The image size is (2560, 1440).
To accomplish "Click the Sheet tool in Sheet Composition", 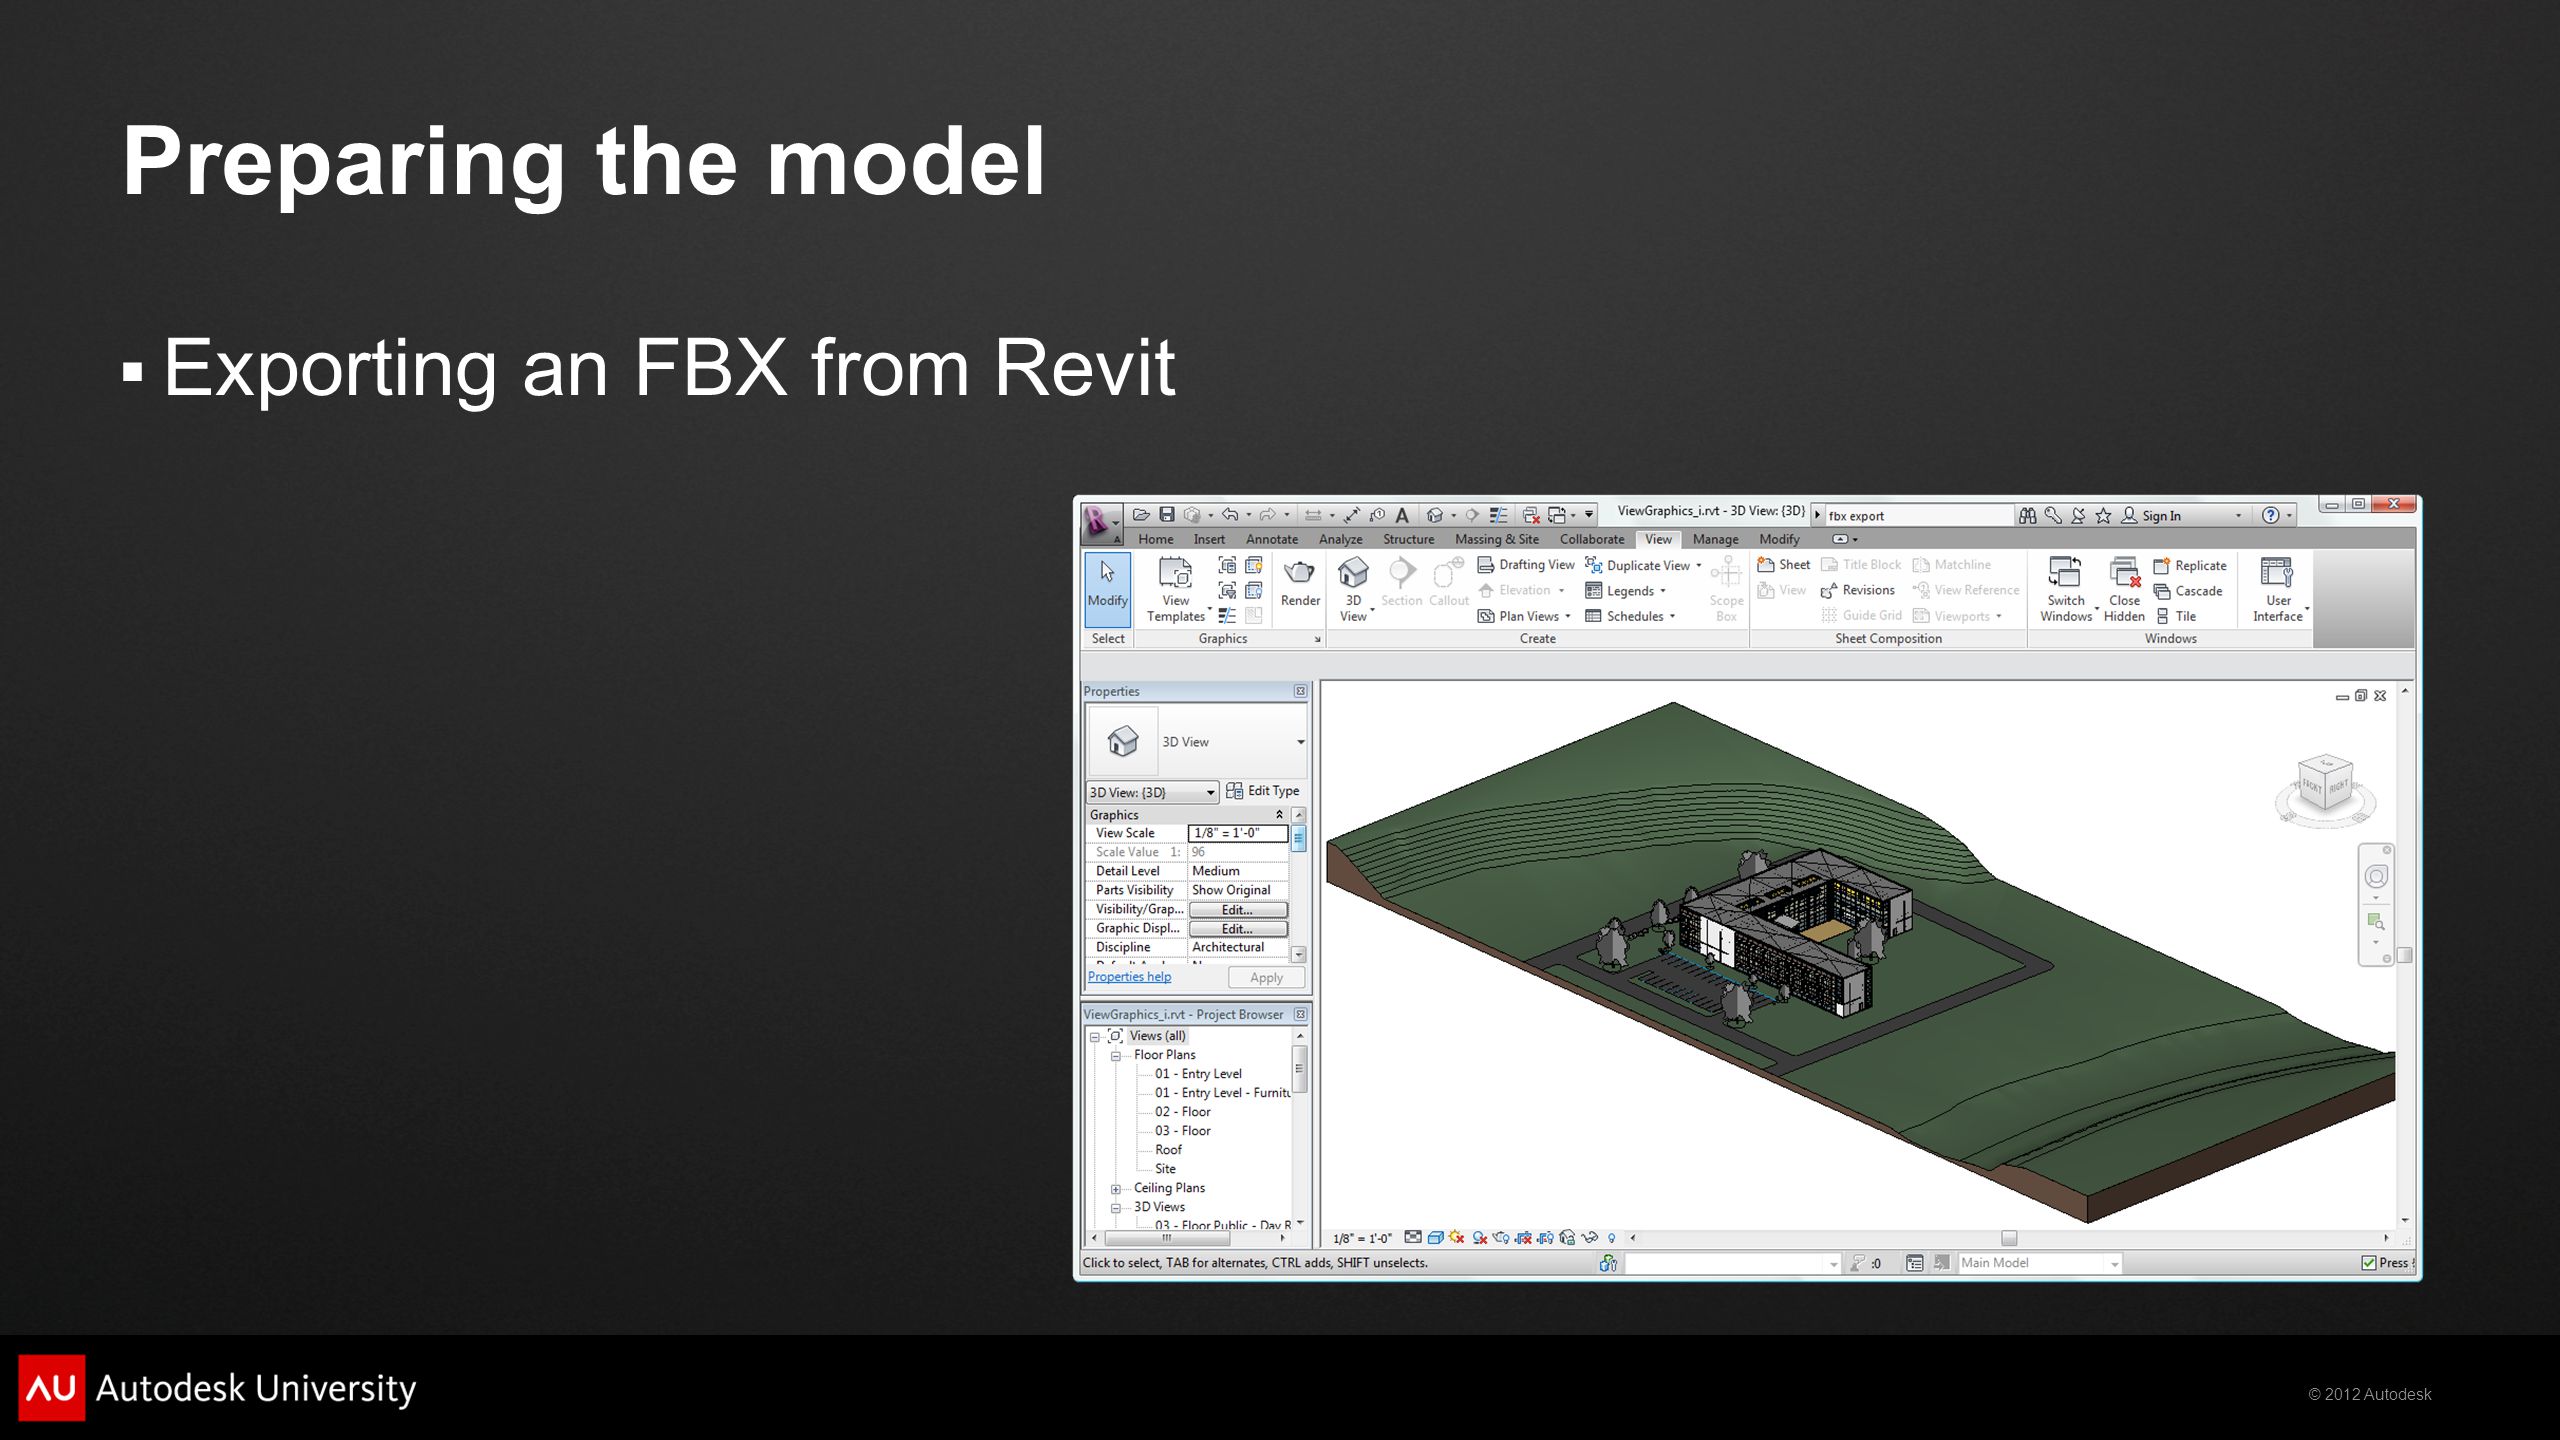I will click(x=1784, y=565).
